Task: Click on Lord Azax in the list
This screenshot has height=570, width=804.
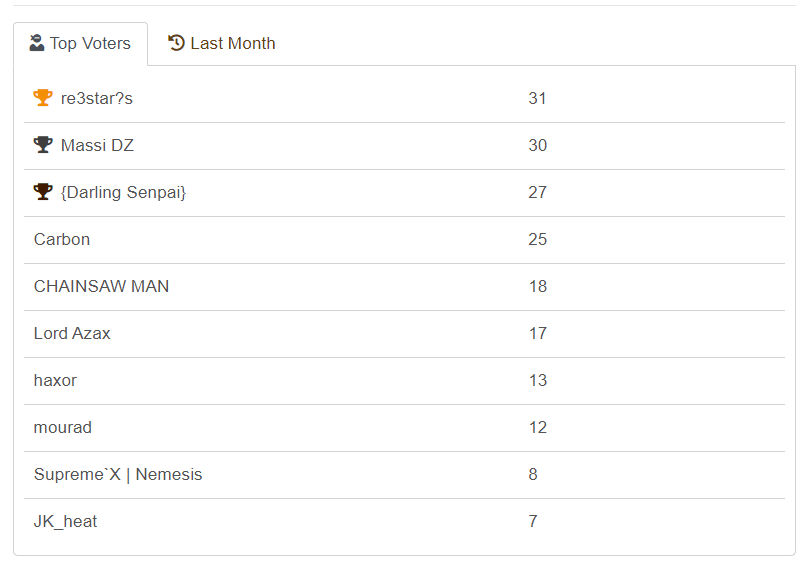Action: pyautogui.click(x=72, y=333)
